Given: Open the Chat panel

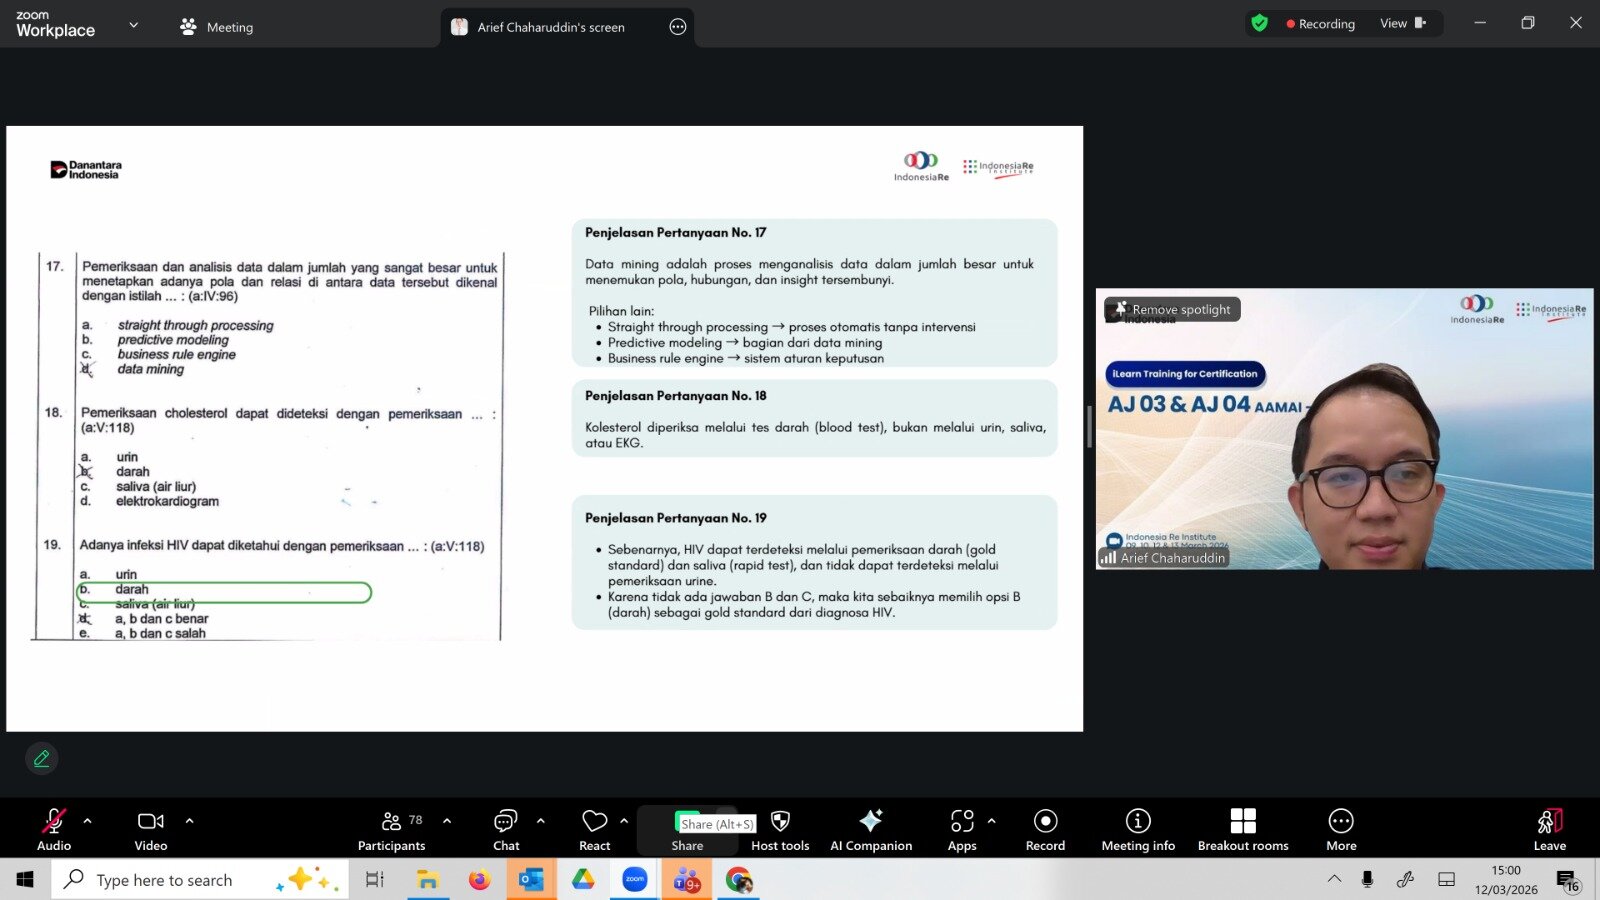Looking at the screenshot, I should (x=506, y=829).
